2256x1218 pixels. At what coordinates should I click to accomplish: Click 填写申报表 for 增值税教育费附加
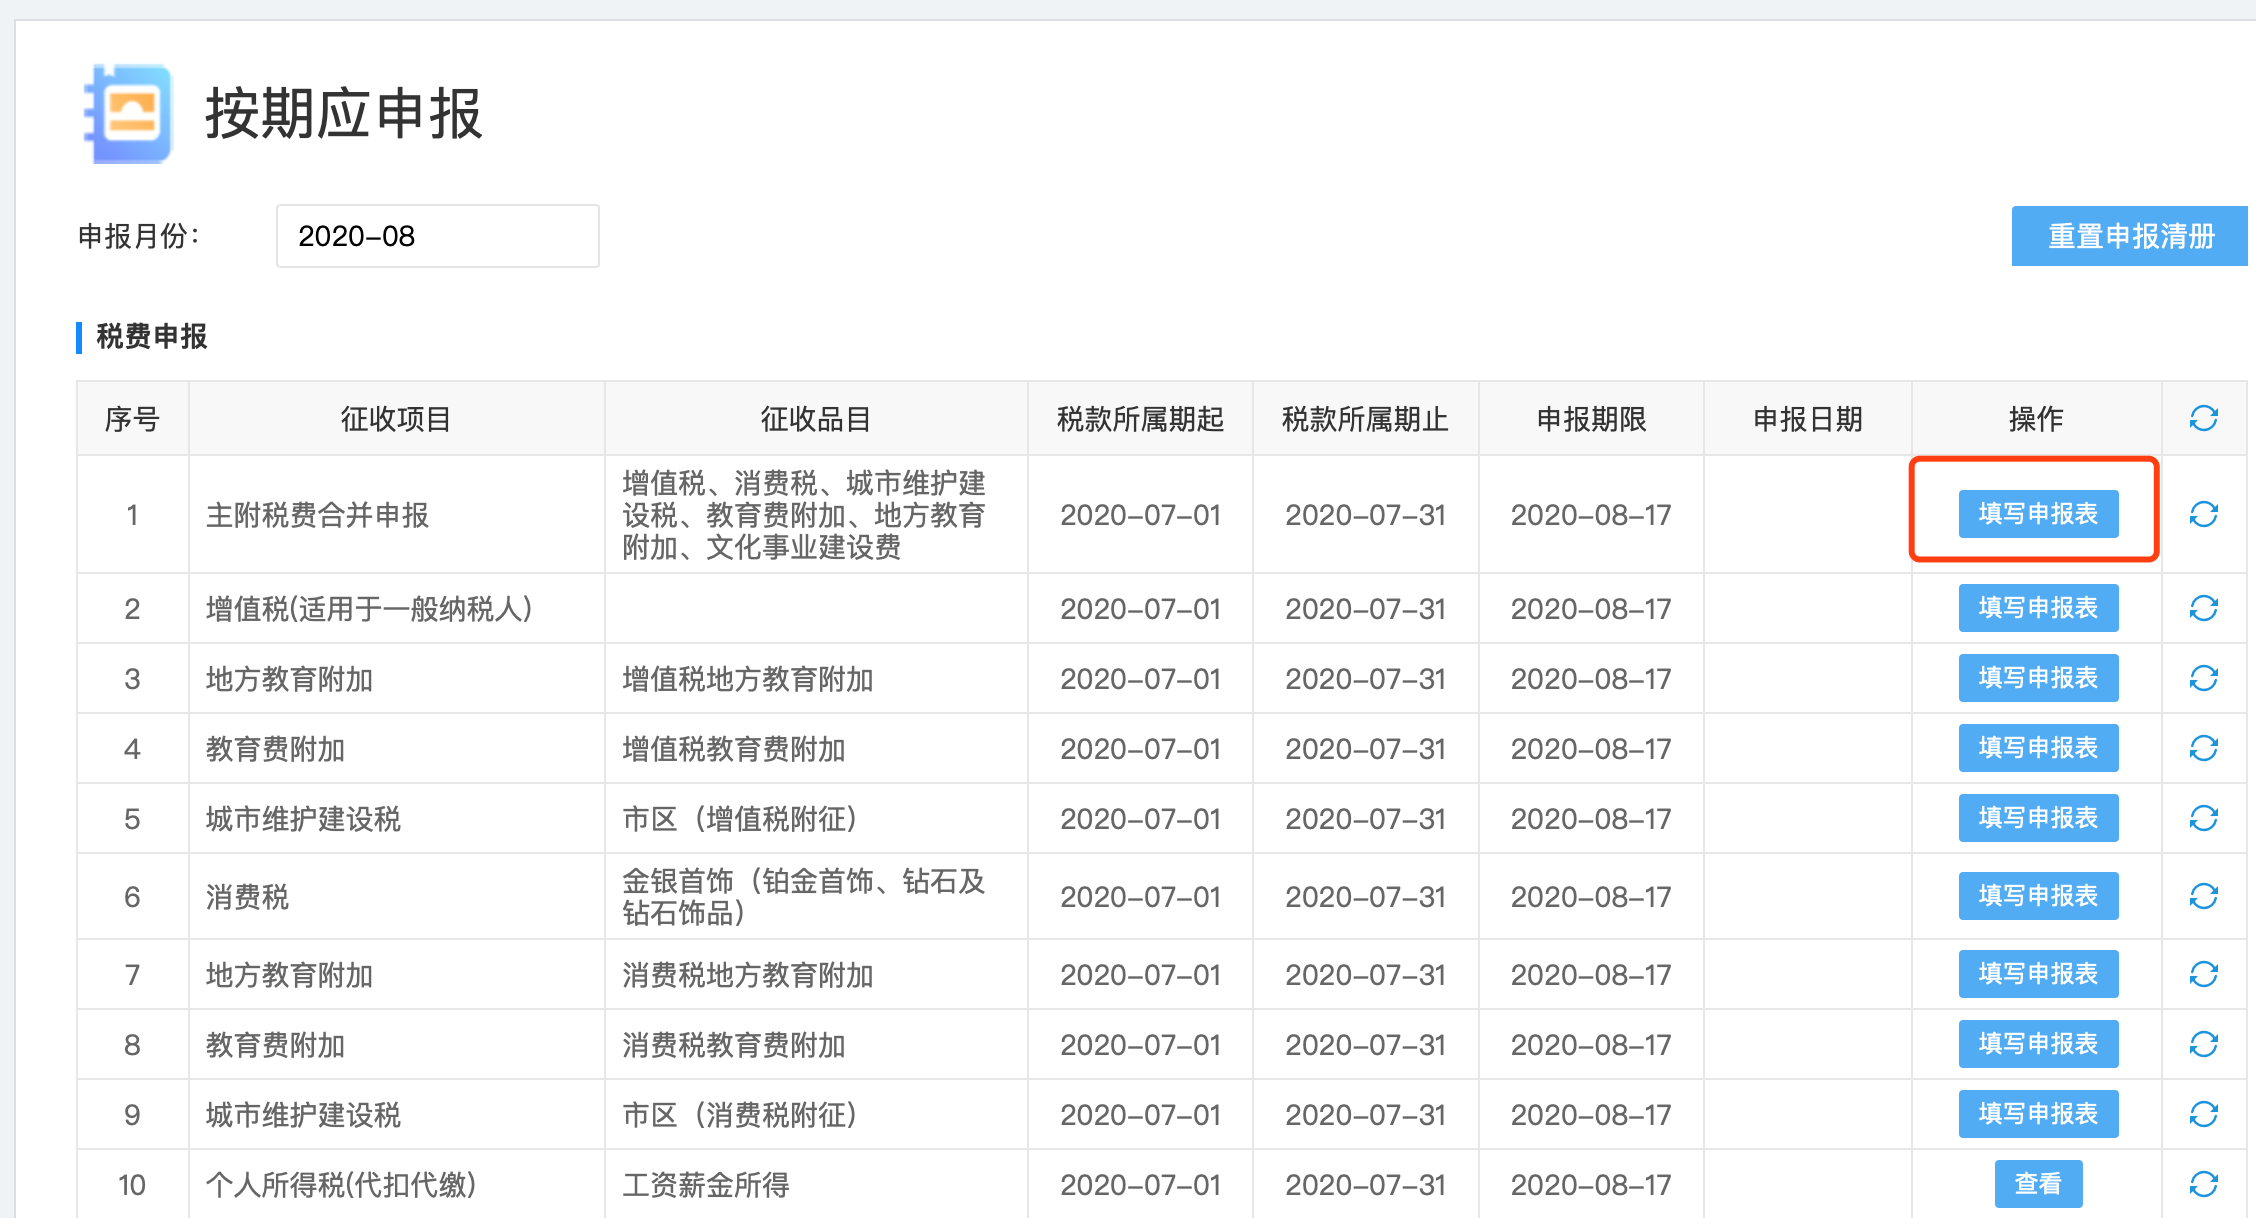pos(2038,748)
